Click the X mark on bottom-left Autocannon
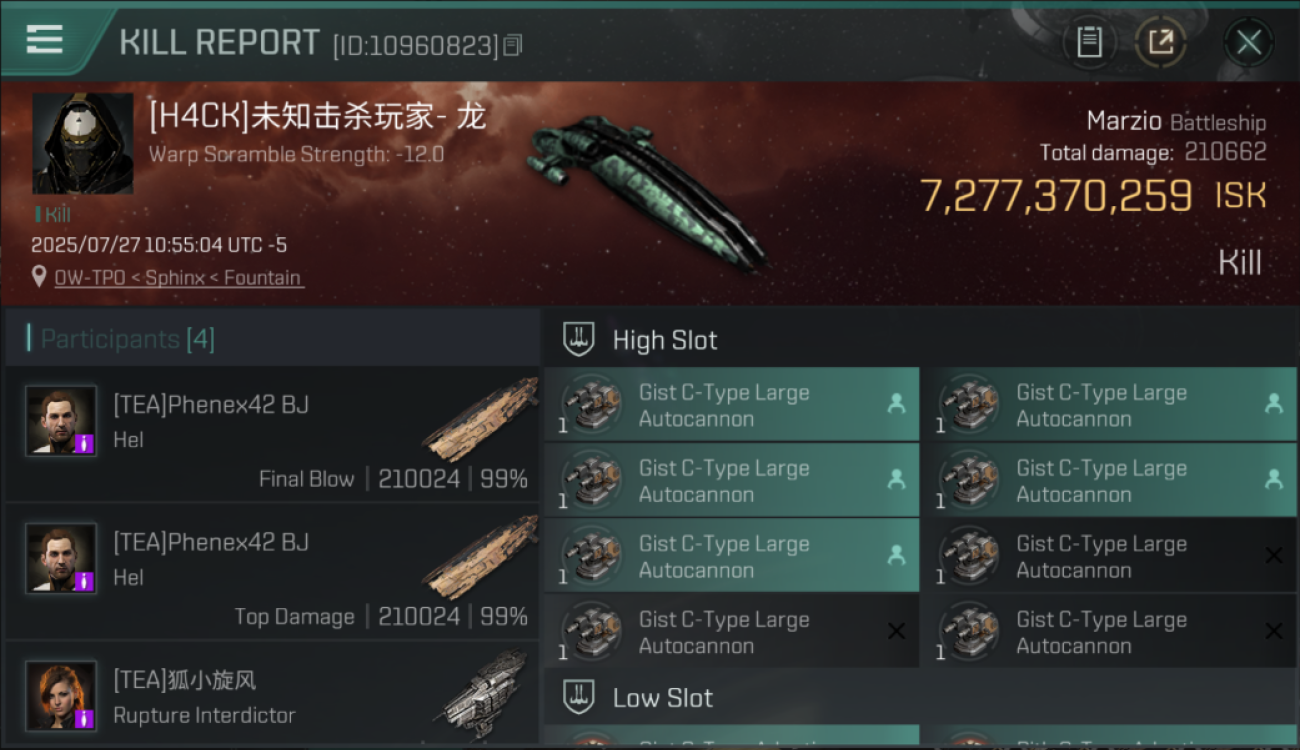Image resolution: width=1300 pixels, height=750 pixels. [x=896, y=631]
